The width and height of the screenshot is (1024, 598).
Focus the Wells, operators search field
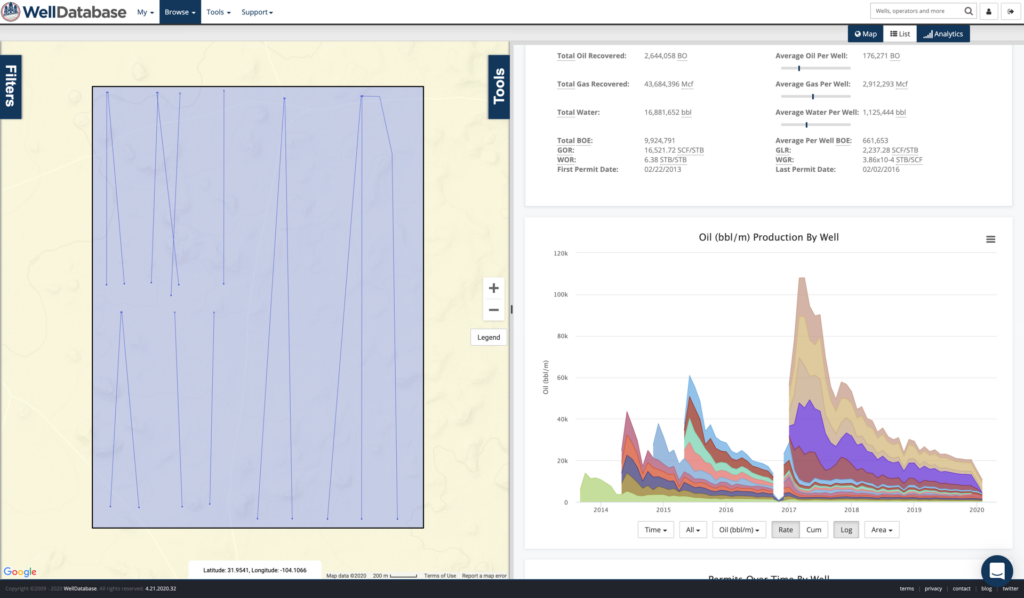click(916, 11)
